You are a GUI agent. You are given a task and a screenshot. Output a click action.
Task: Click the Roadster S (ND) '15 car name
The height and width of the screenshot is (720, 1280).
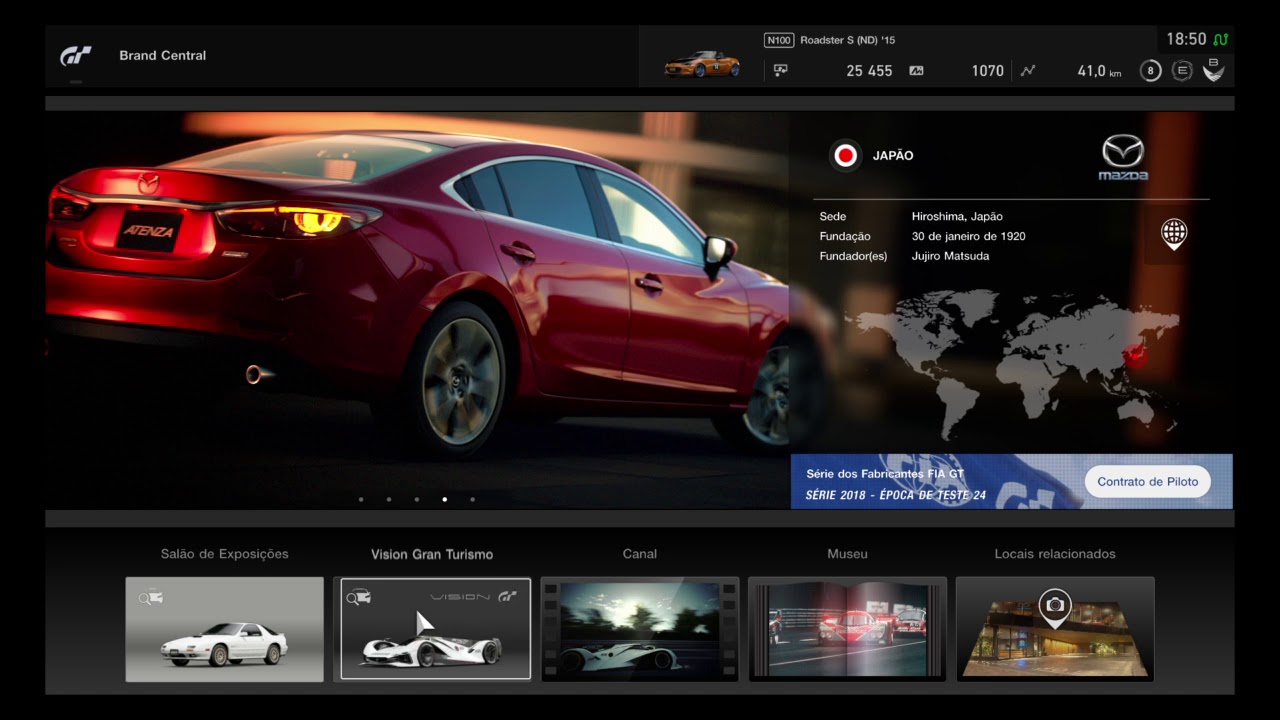[848, 40]
